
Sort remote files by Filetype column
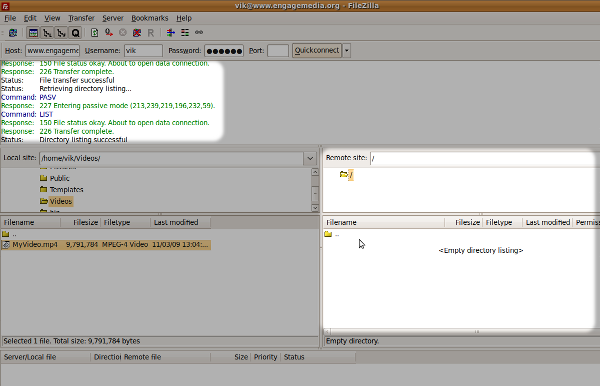pyautogui.click(x=502, y=222)
